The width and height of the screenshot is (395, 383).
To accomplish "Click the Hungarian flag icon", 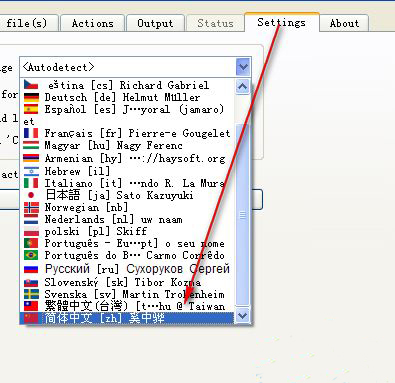I will pos(31,145).
